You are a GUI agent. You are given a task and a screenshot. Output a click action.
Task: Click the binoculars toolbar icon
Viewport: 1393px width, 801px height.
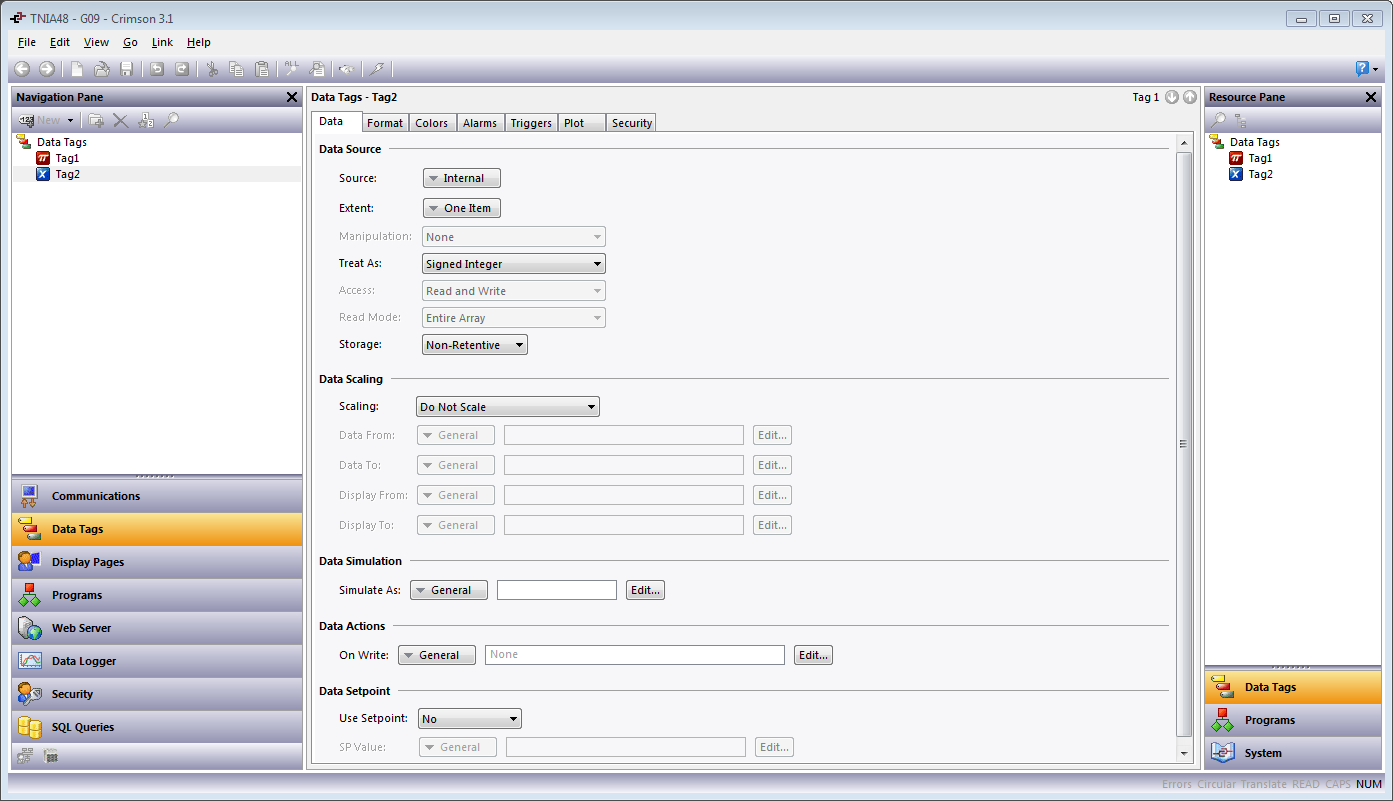[346, 69]
